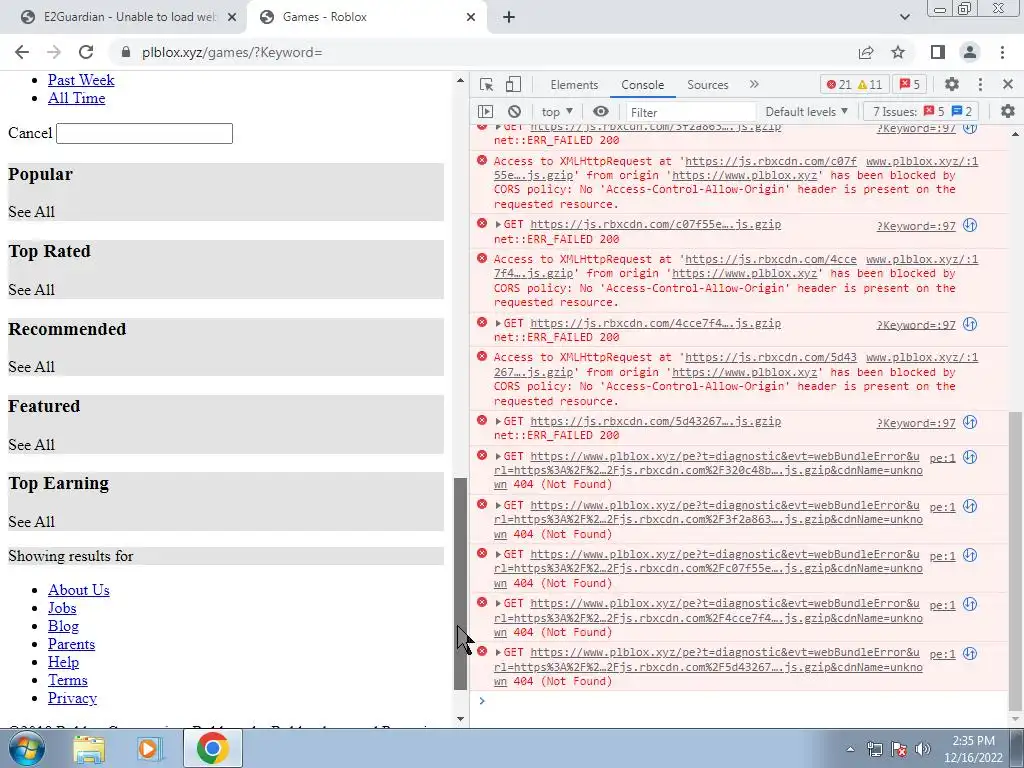The width and height of the screenshot is (1024, 768).
Task: Expand the GET c07f55e js.gzip error entry
Action: tap(498, 225)
